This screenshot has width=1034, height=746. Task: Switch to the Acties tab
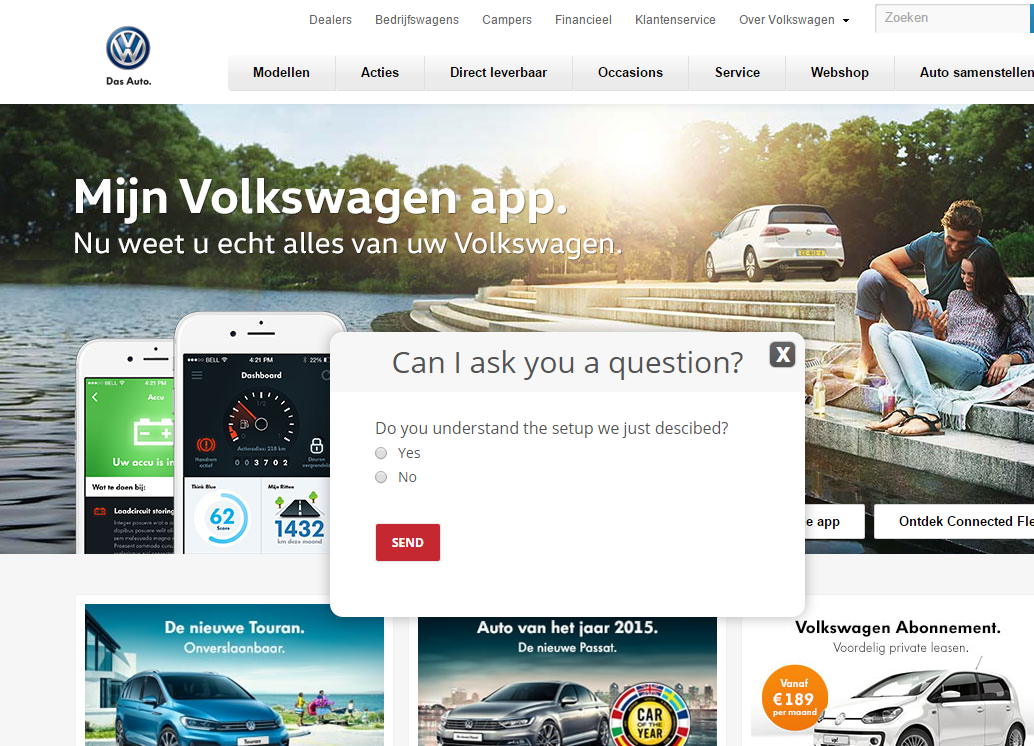(380, 73)
